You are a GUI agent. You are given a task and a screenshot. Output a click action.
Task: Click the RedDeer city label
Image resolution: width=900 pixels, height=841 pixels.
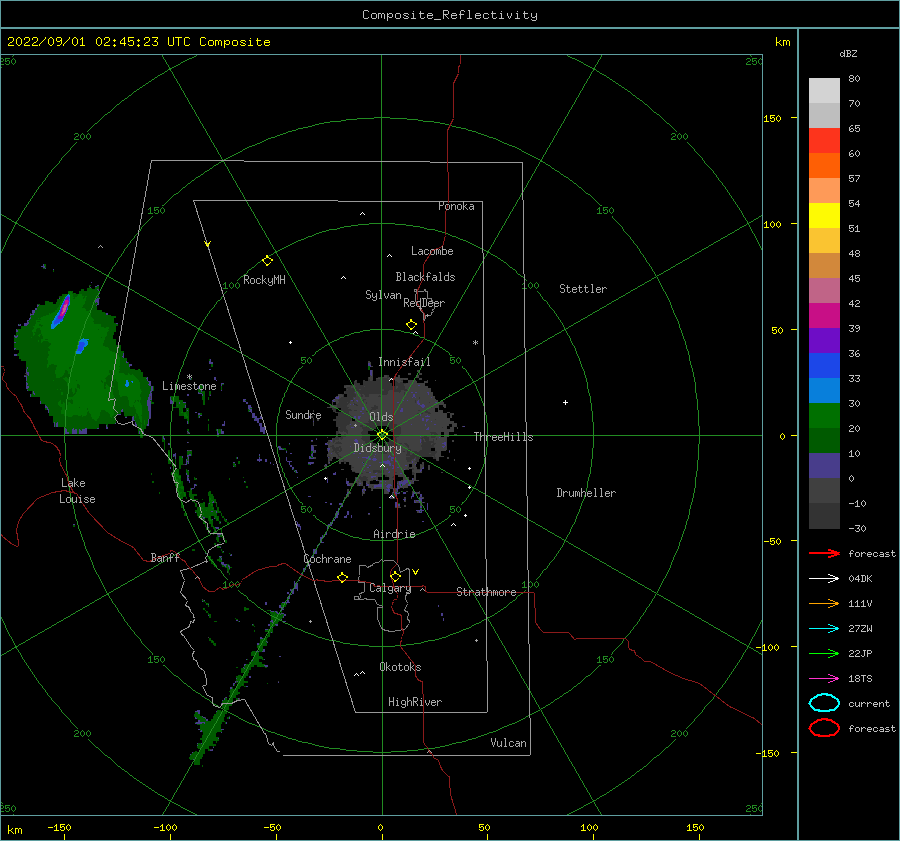coord(424,303)
